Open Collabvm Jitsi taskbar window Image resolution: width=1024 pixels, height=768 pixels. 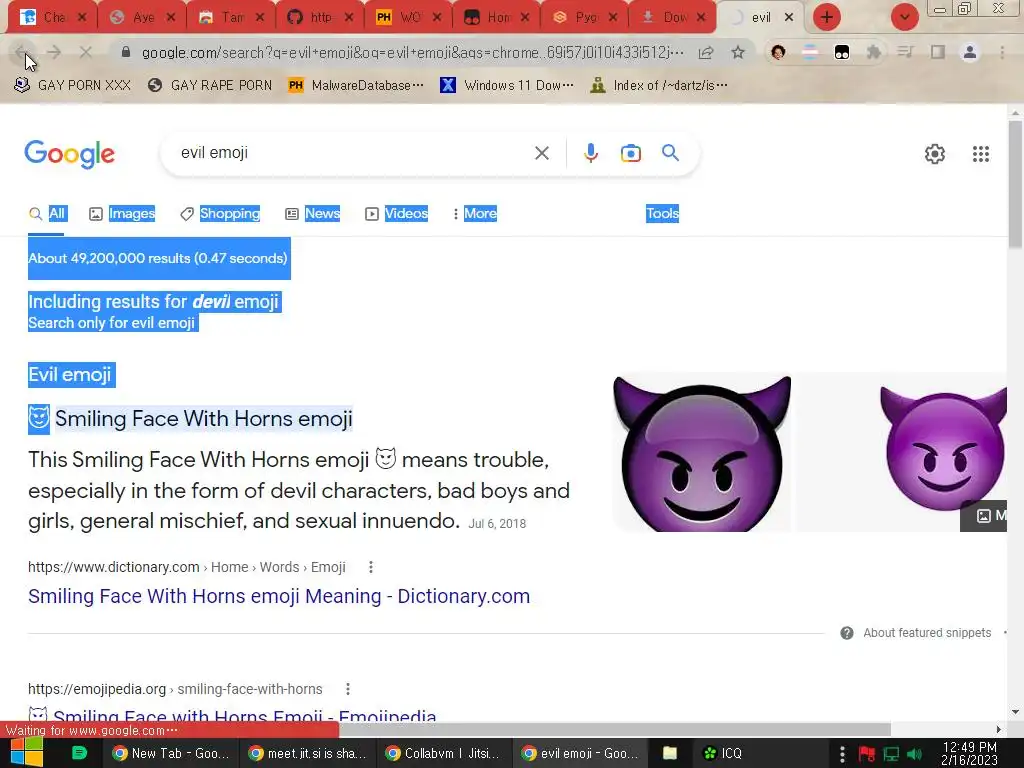(444, 753)
